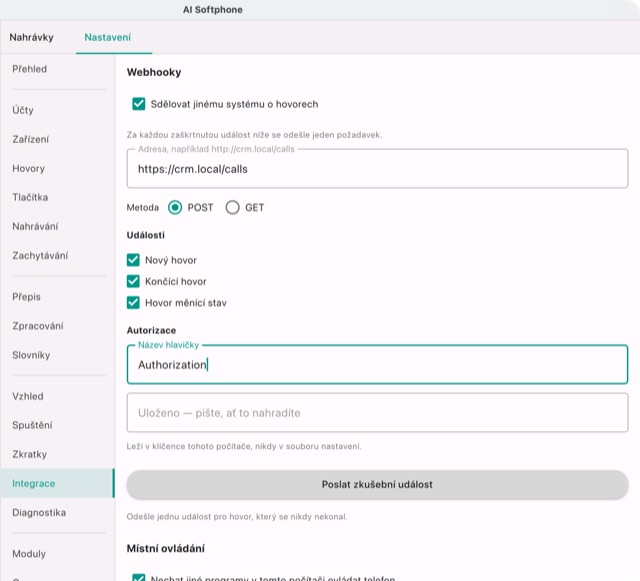Open Spuštění settings section
This screenshot has width=640, height=581.
tap(32, 425)
